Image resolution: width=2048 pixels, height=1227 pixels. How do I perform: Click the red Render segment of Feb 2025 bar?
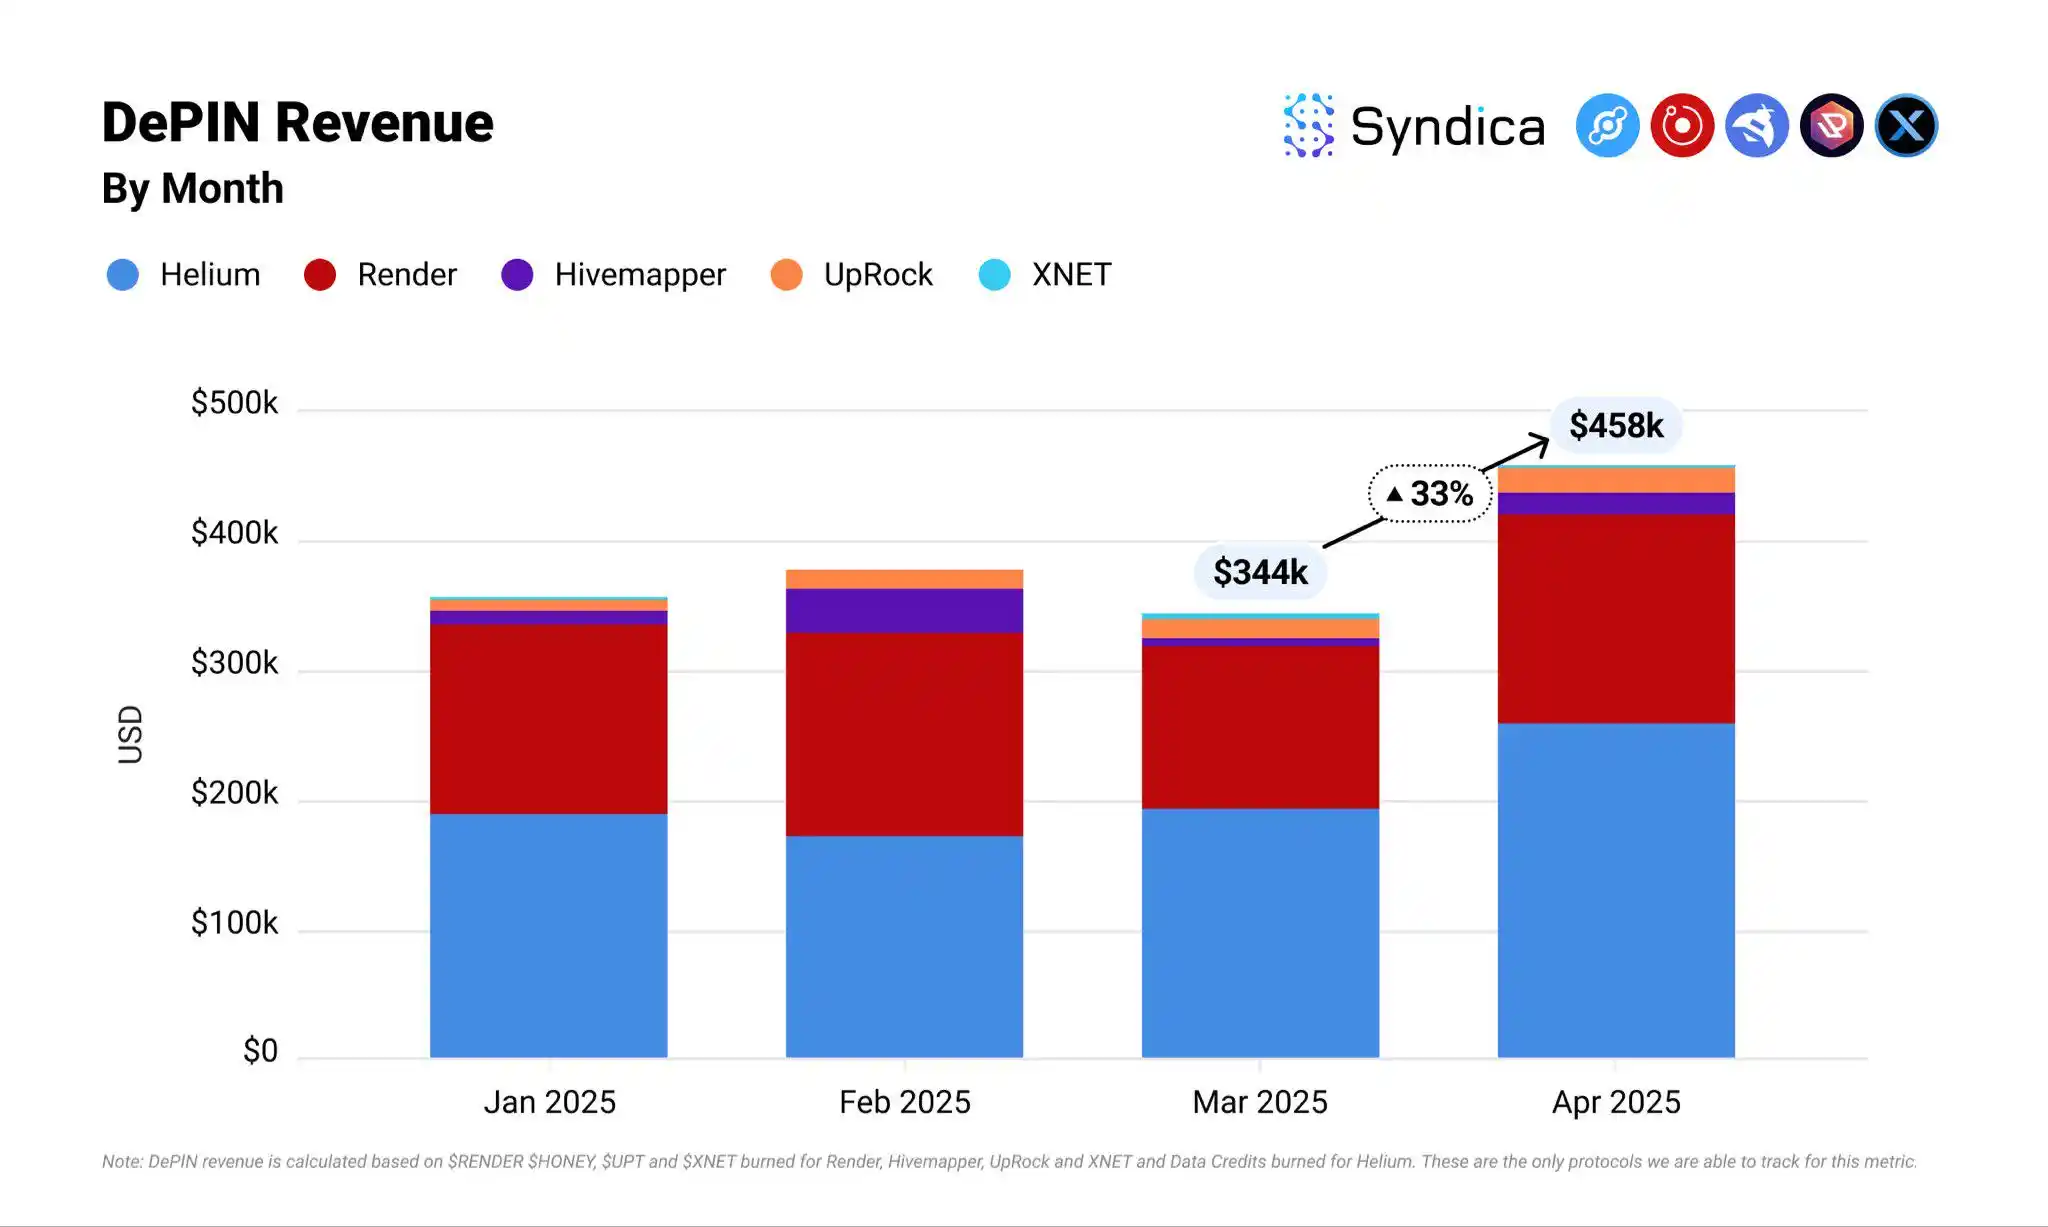[x=904, y=735]
